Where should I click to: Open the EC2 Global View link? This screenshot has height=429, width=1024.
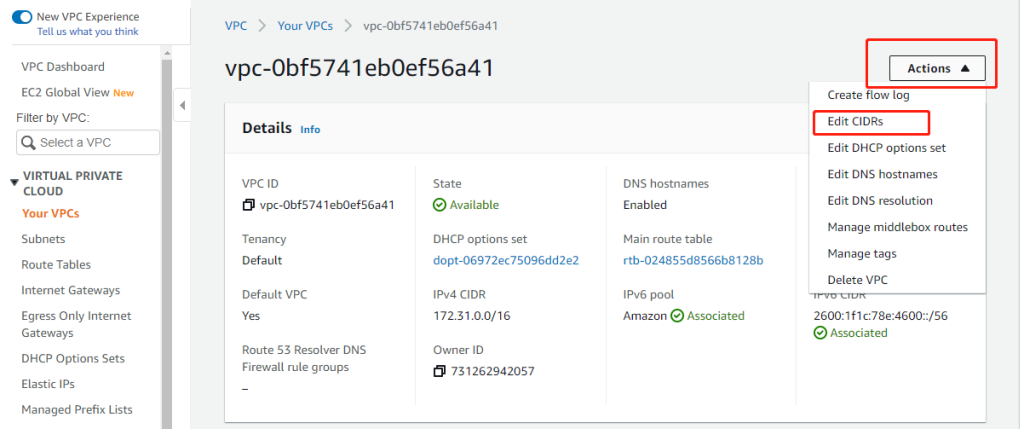click(64, 93)
